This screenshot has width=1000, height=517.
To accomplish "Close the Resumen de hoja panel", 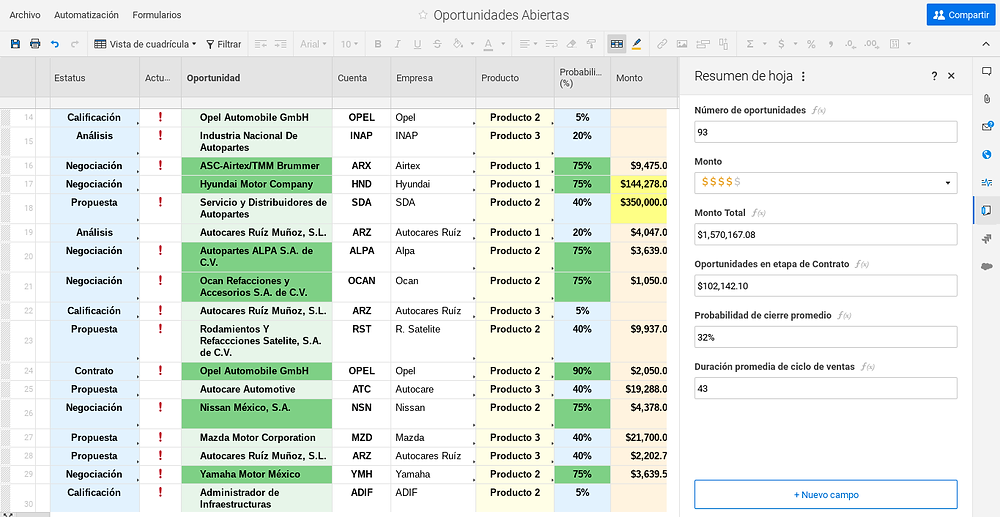I will [951, 76].
